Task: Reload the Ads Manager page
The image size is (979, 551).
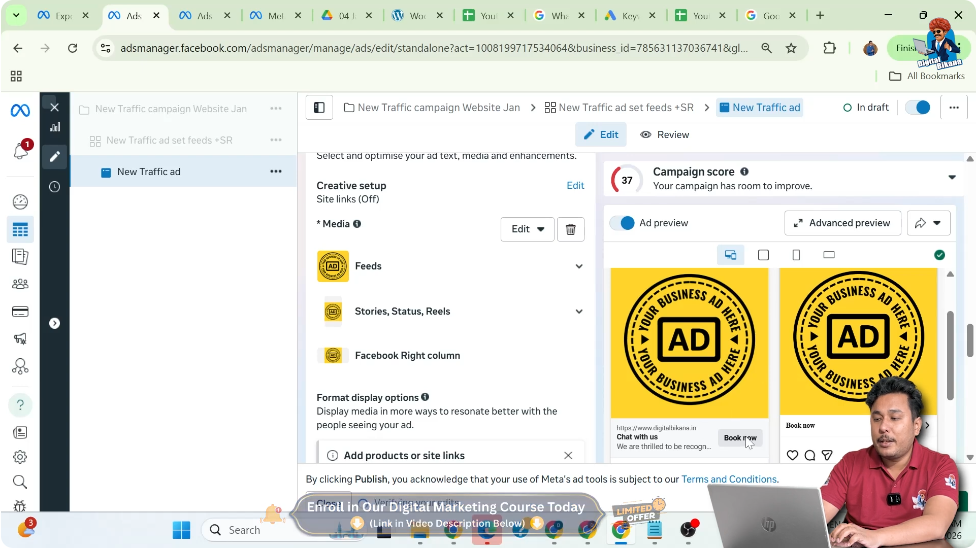Action: (x=72, y=48)
